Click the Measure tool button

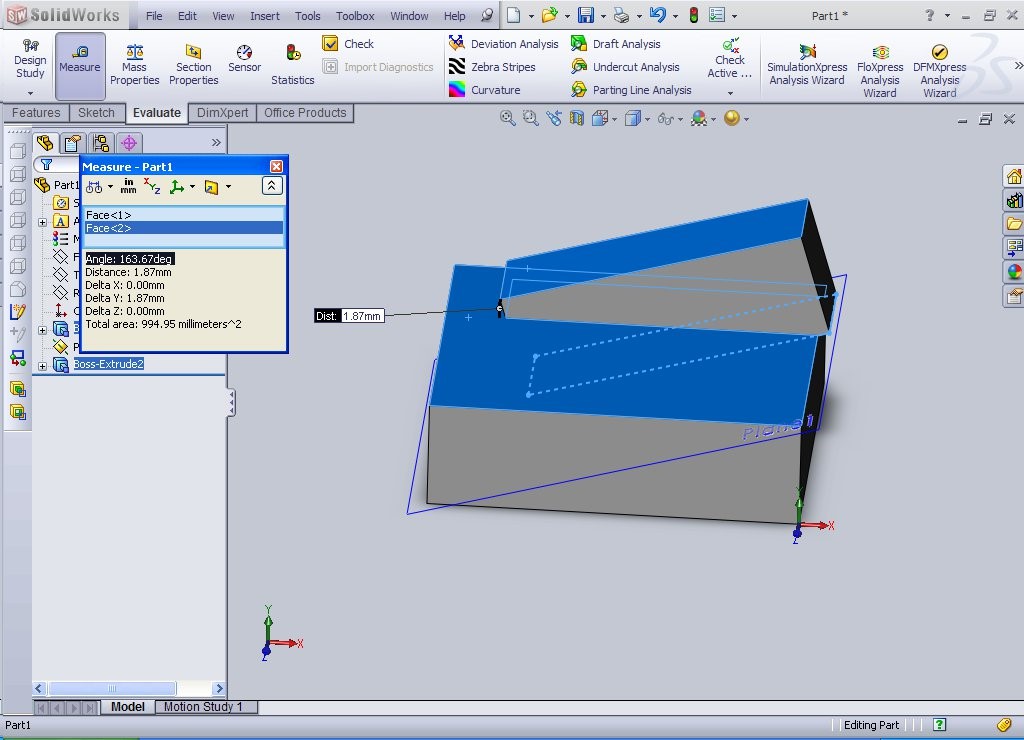tap(80, 65)
